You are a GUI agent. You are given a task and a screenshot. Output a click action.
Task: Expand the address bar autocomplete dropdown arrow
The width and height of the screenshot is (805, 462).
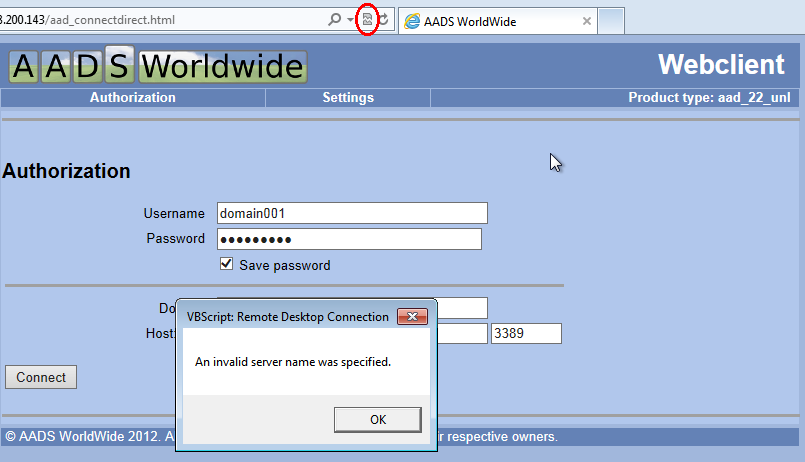point(350,21)
